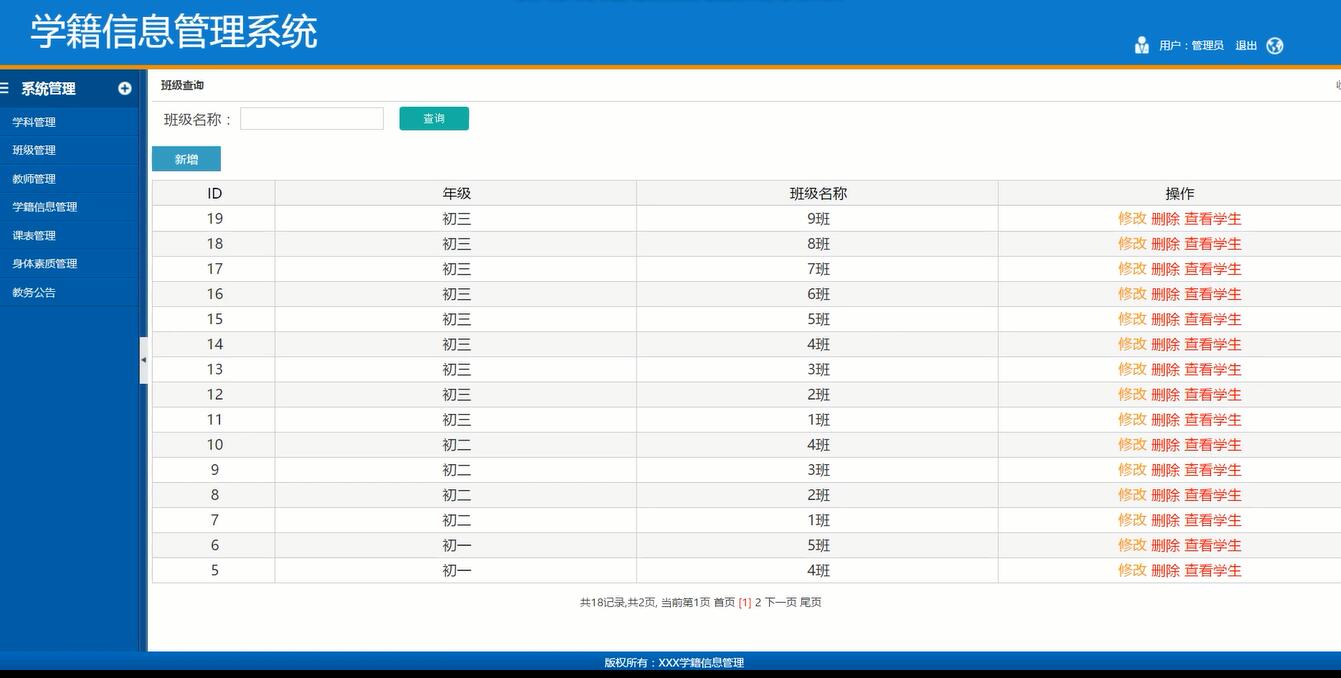Click the globe icon in the header

pyautogui.click(x=1275, y=45)
